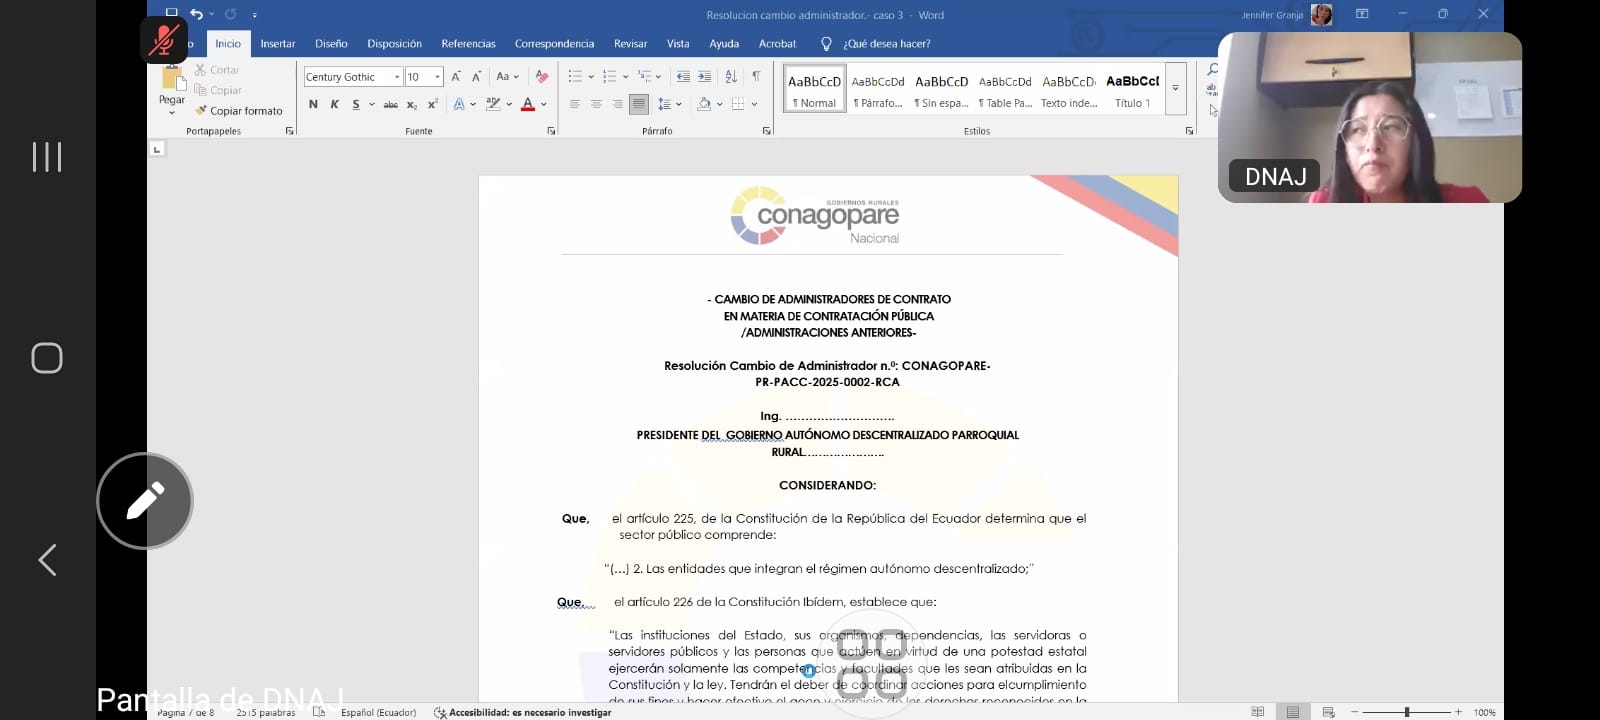The width and height of the screenshot is (1600, 720).
Task: Click the show paragraph marks pilcrow icon
Action: [x=756, y=77]
